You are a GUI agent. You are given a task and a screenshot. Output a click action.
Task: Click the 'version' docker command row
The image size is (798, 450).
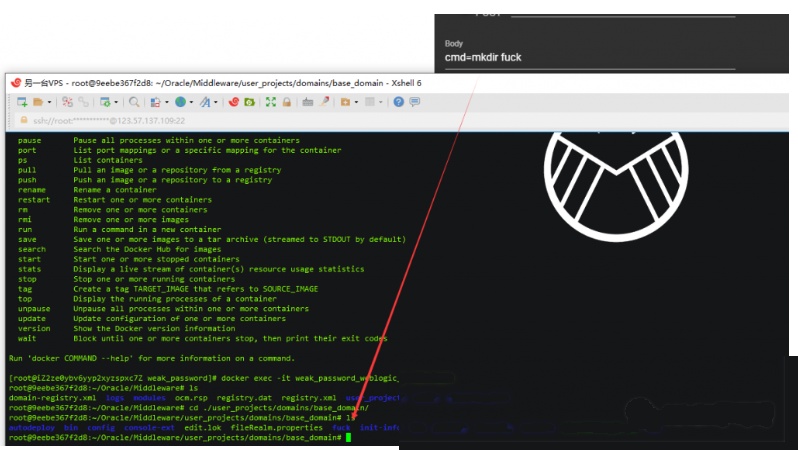point(127,328)
